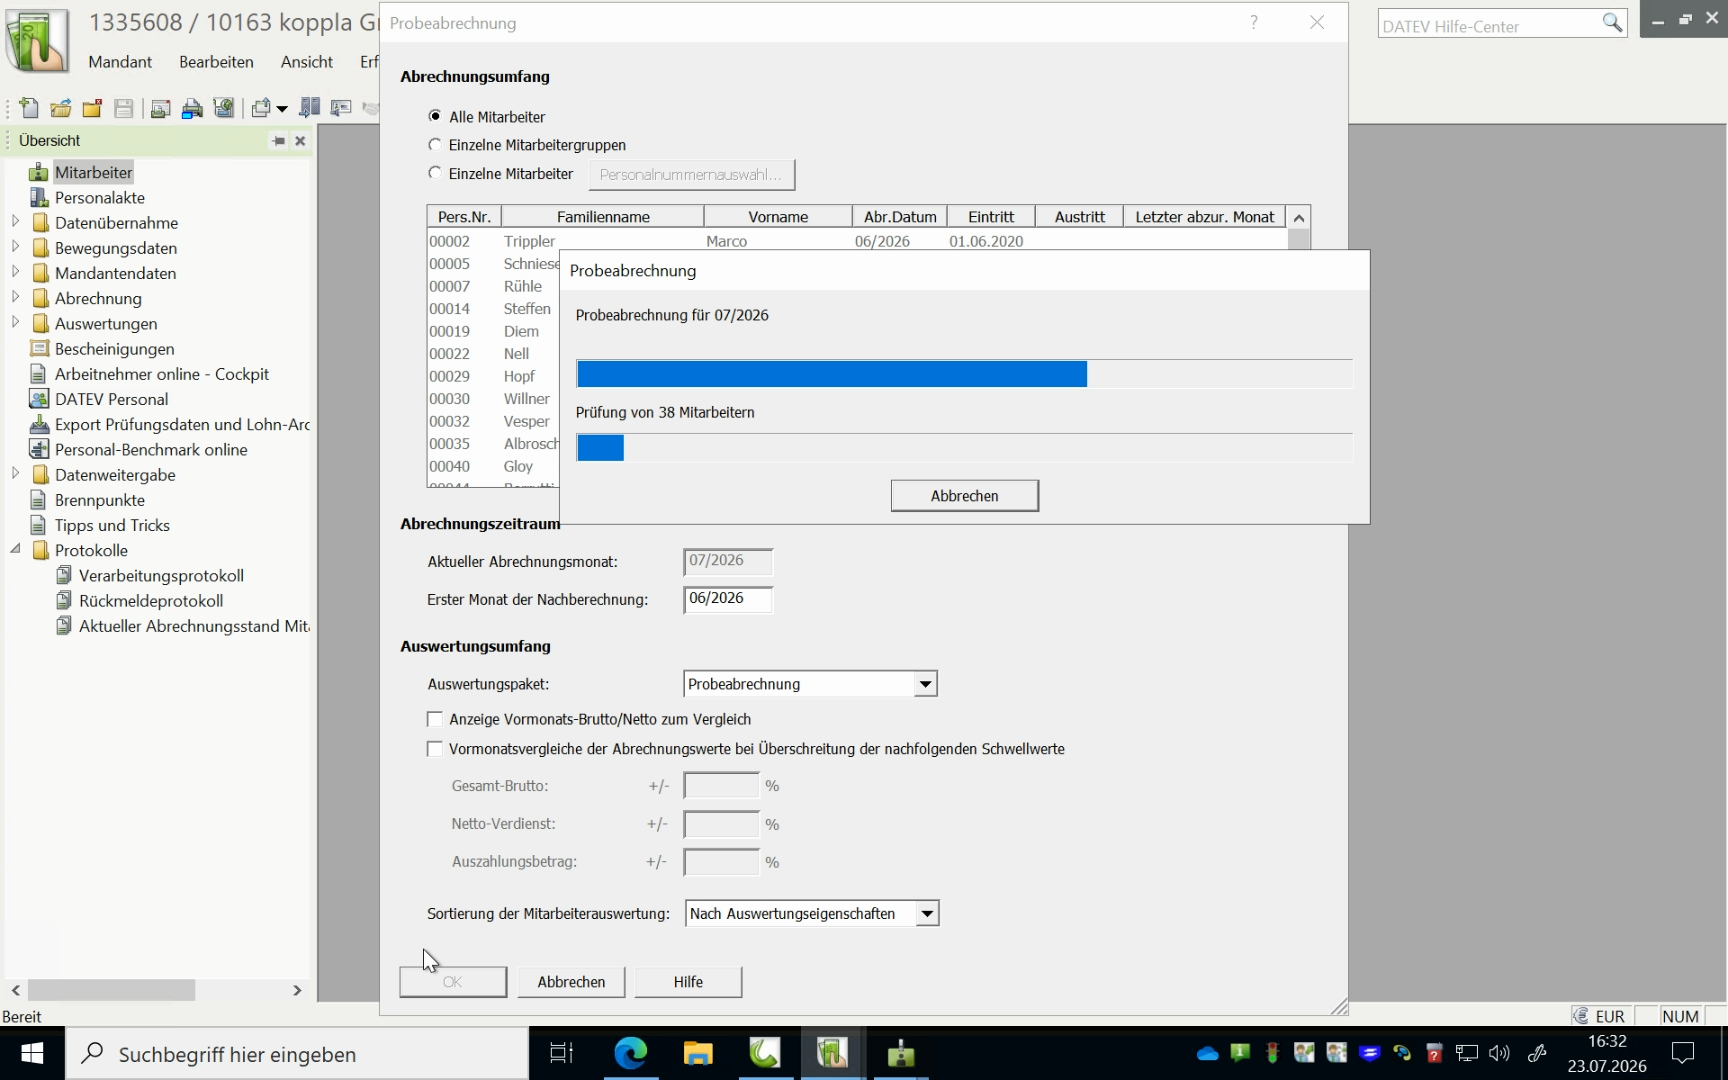Click the server towers toolbar icon
Screen dimensions: 1728x1080
pyautogui.click(x=310, y=108)
